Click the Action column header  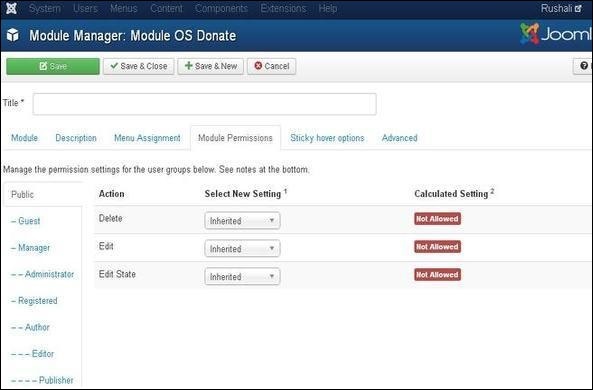click(112, 194)
